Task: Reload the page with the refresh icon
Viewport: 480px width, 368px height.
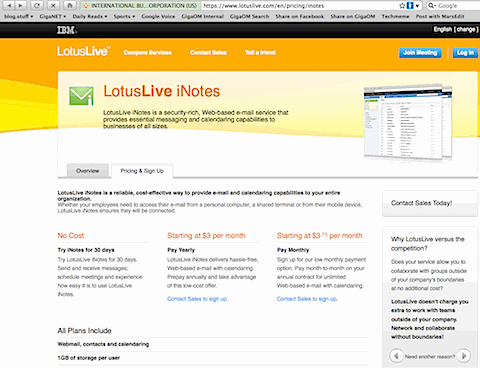Action: pyautogui.click(x=37, y=5)
